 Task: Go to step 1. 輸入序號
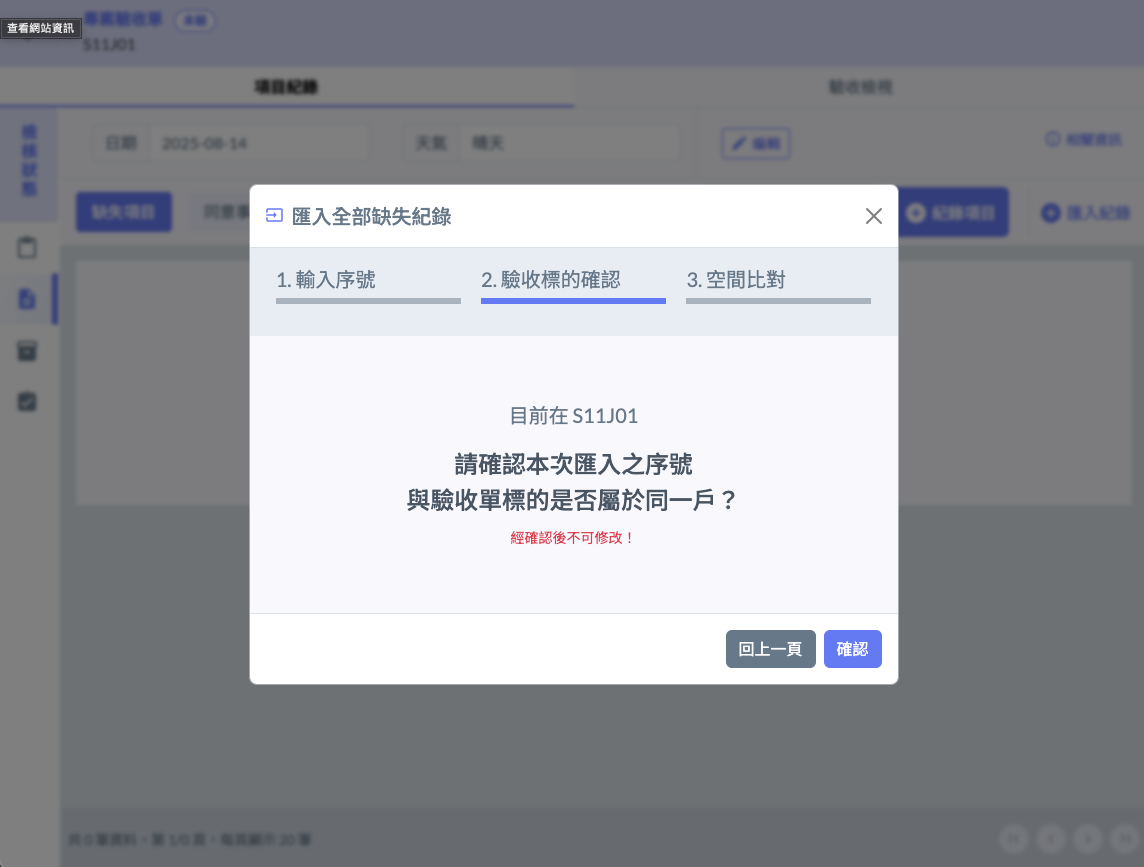click(x=368, y=281)
